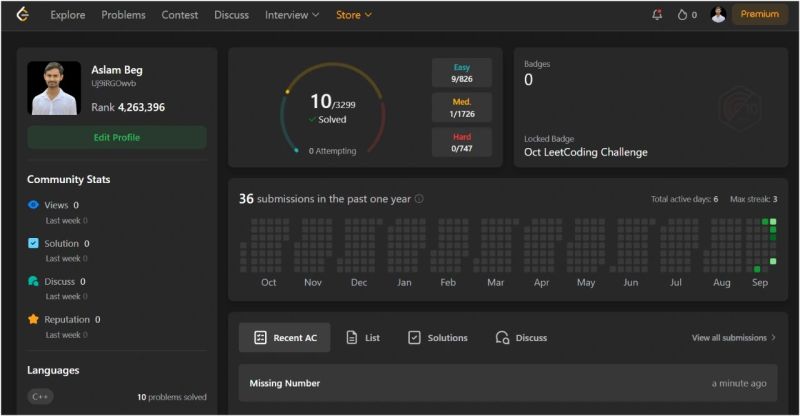Go to Explore page
Screen dimensions: 800x416
click(x=68, y=15)
